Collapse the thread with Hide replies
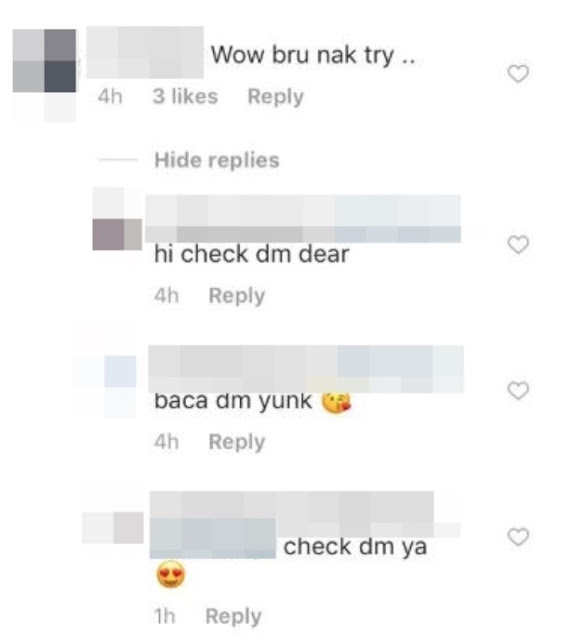 click(217, 160)
